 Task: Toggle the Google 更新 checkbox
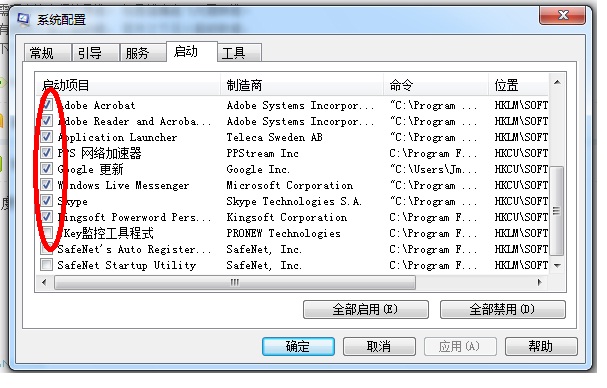tap(47, 169)
